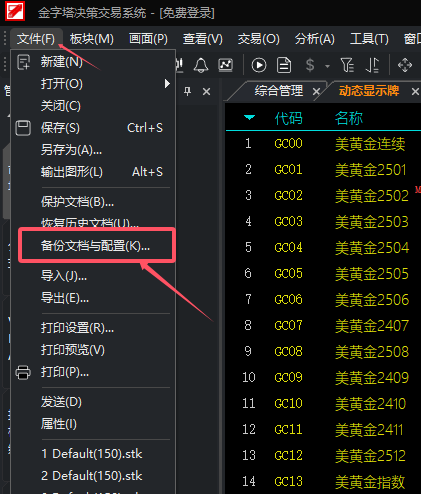Sort by the 名称 column header

[x=349, y=118]
